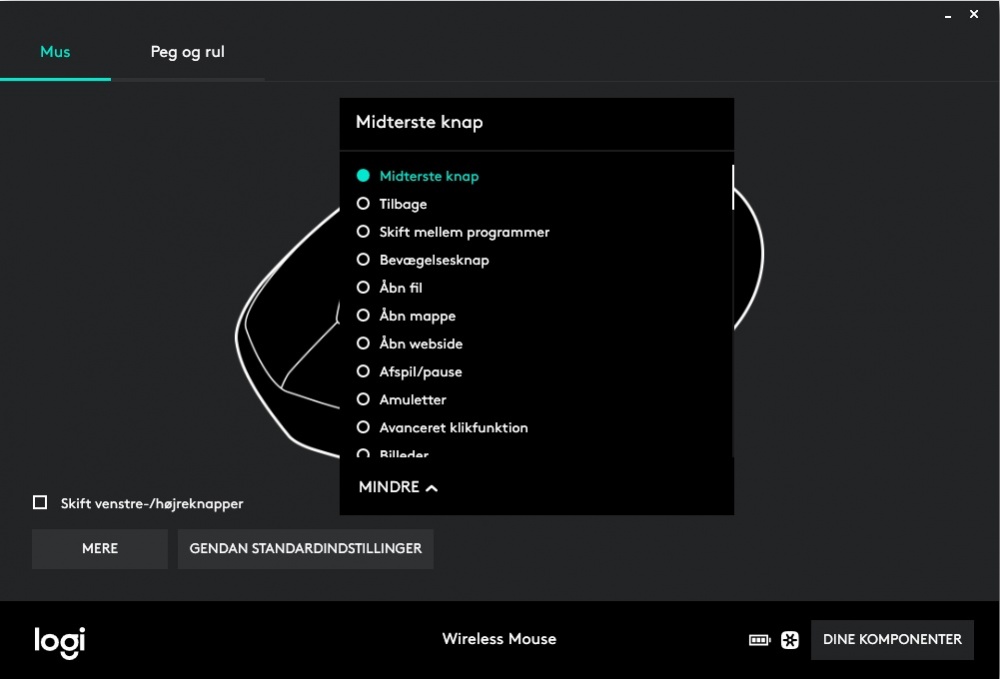This screenshot has height=679, width=1000.
Task: Select Åbn fil action
Action: tap(363, 288)
